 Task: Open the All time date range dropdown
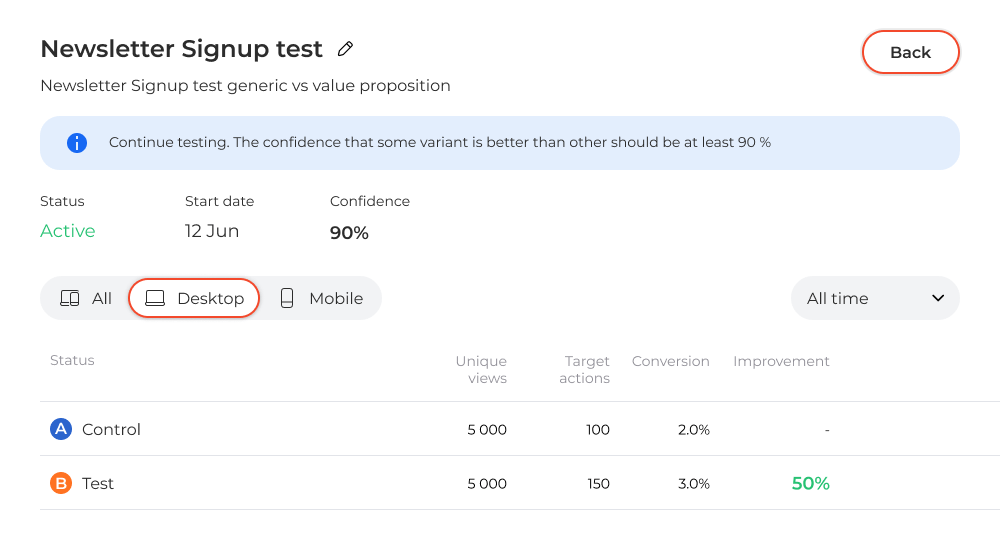(x=875, y=298)
